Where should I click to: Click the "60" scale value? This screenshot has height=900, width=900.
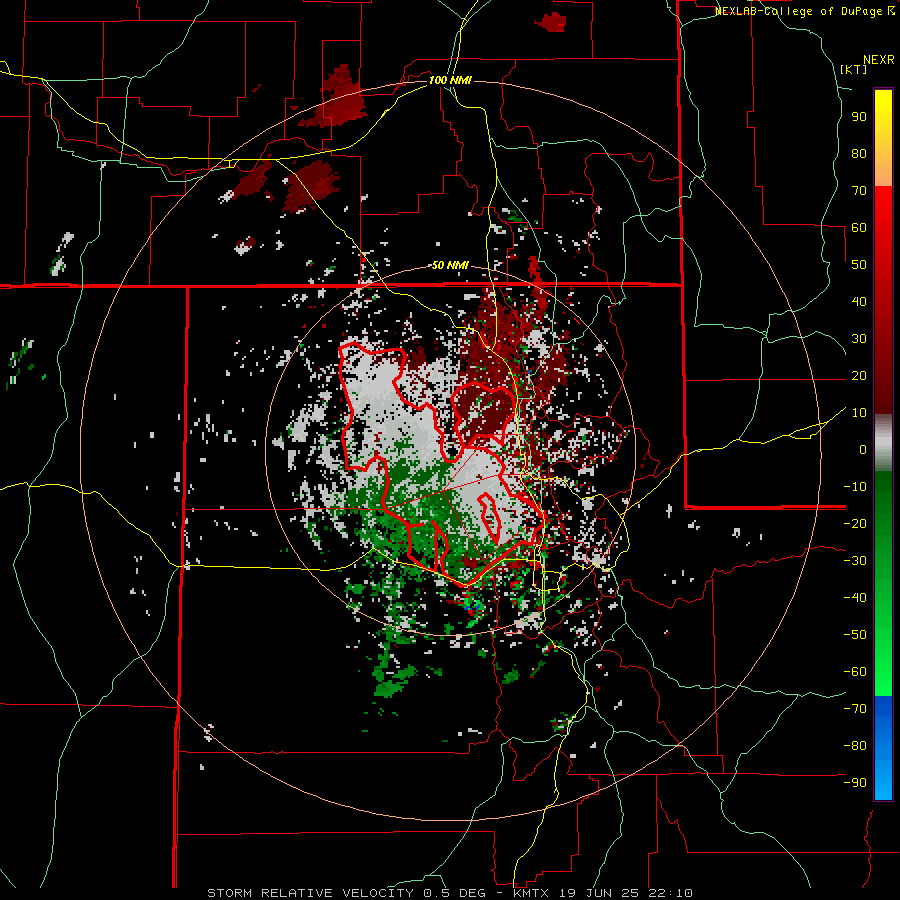[x=859, y=228]
